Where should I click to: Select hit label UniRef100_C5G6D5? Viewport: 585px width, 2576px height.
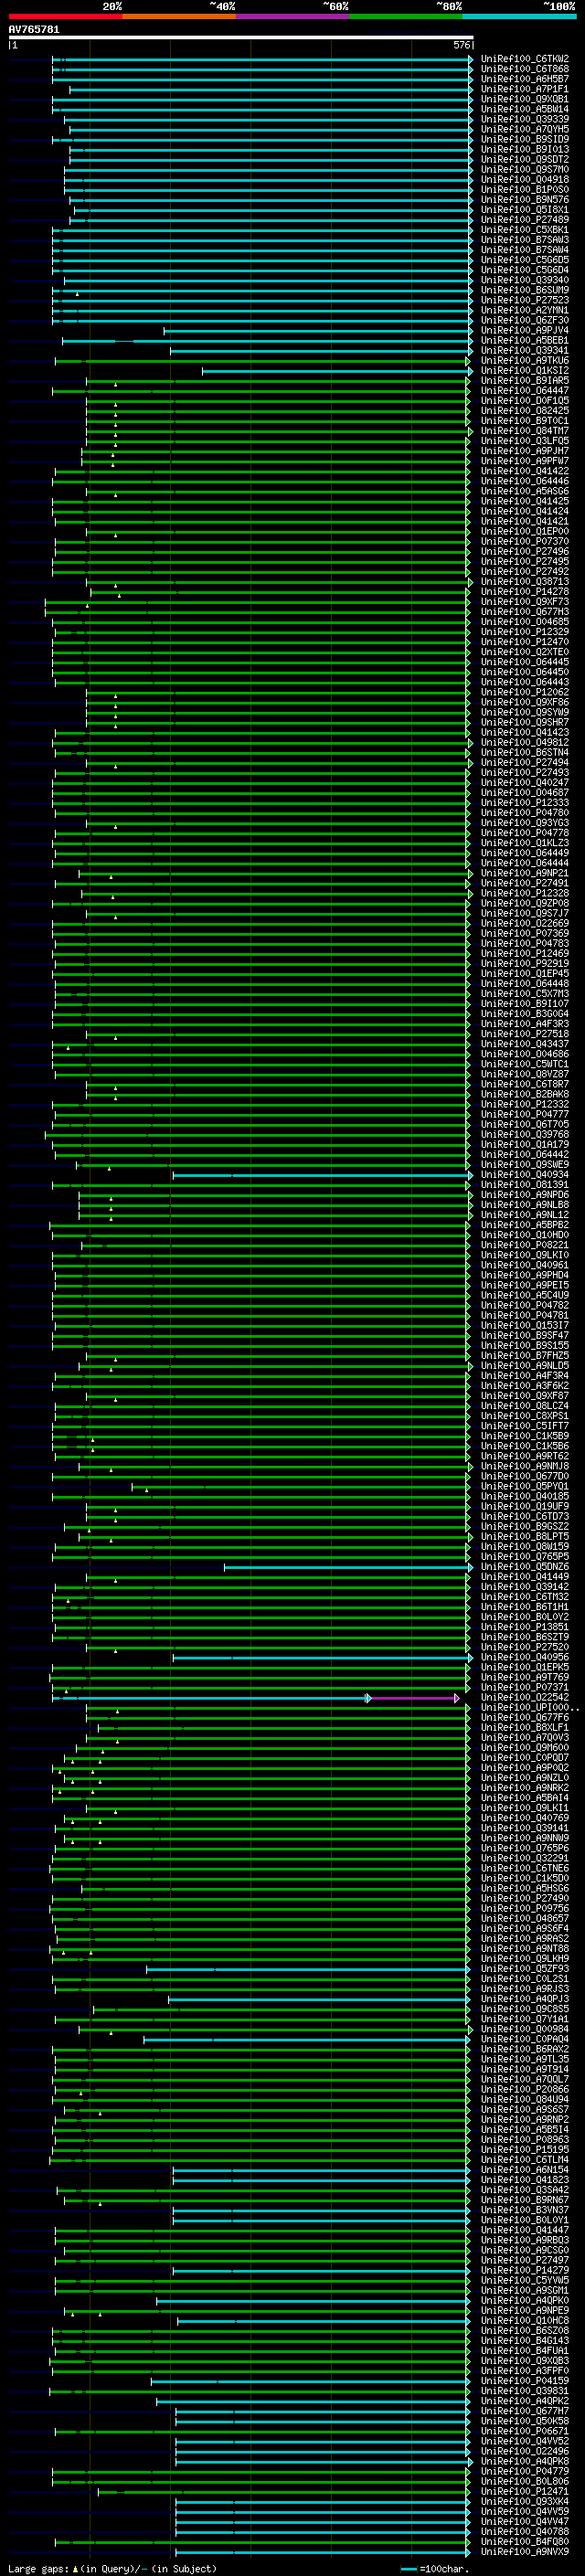[525, 260]
